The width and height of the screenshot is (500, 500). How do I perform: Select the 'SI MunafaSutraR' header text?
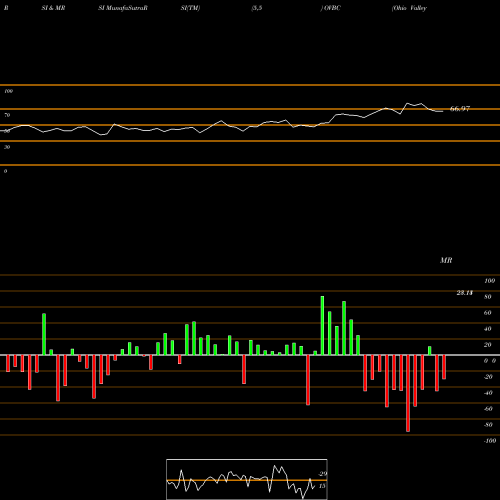[x=123, y=8]
